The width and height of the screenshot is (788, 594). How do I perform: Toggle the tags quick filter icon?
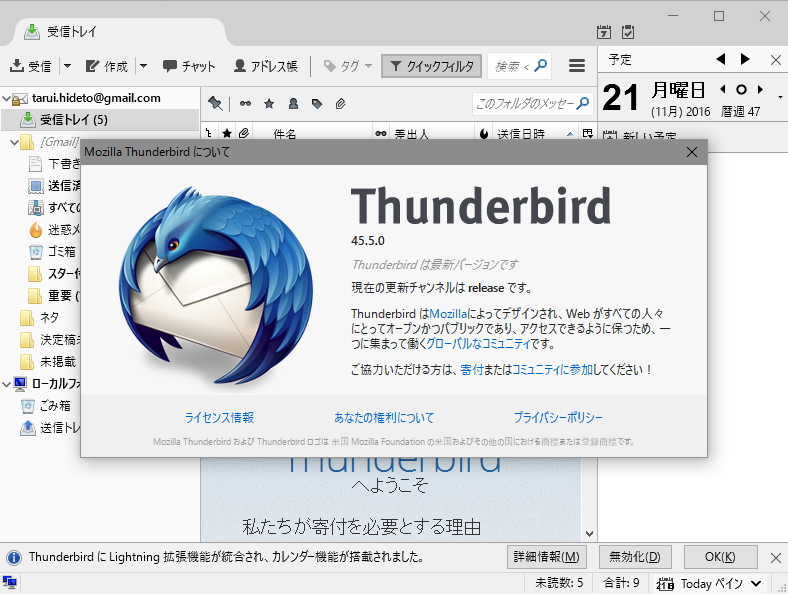317,104
